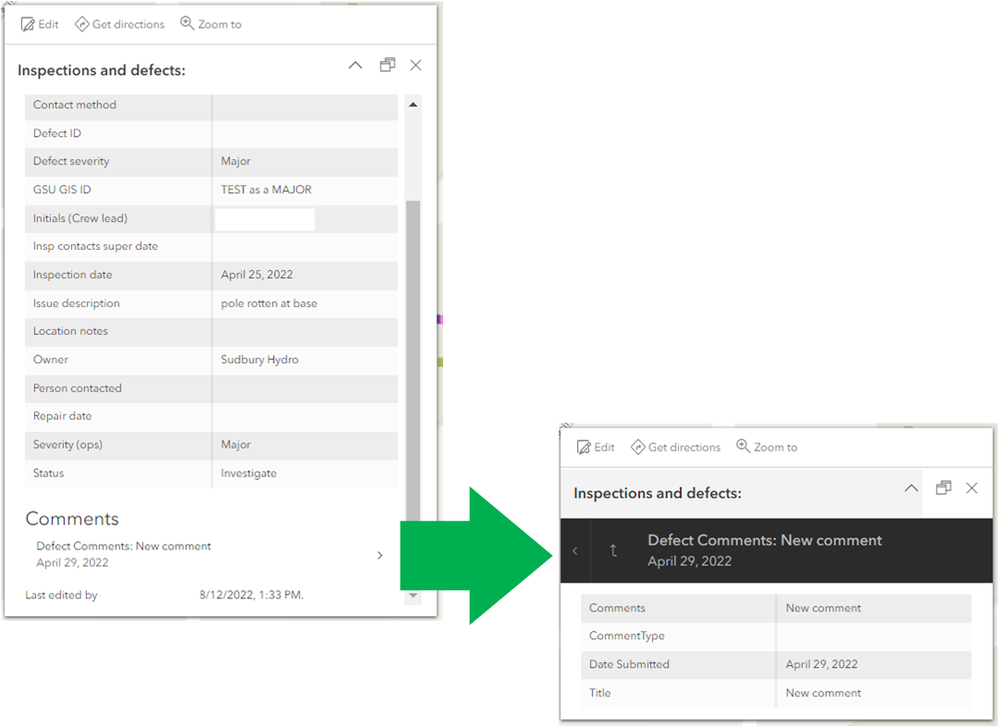999x727 pixels.
Task: Dock the right popup panel
Action: pos(944,488)
